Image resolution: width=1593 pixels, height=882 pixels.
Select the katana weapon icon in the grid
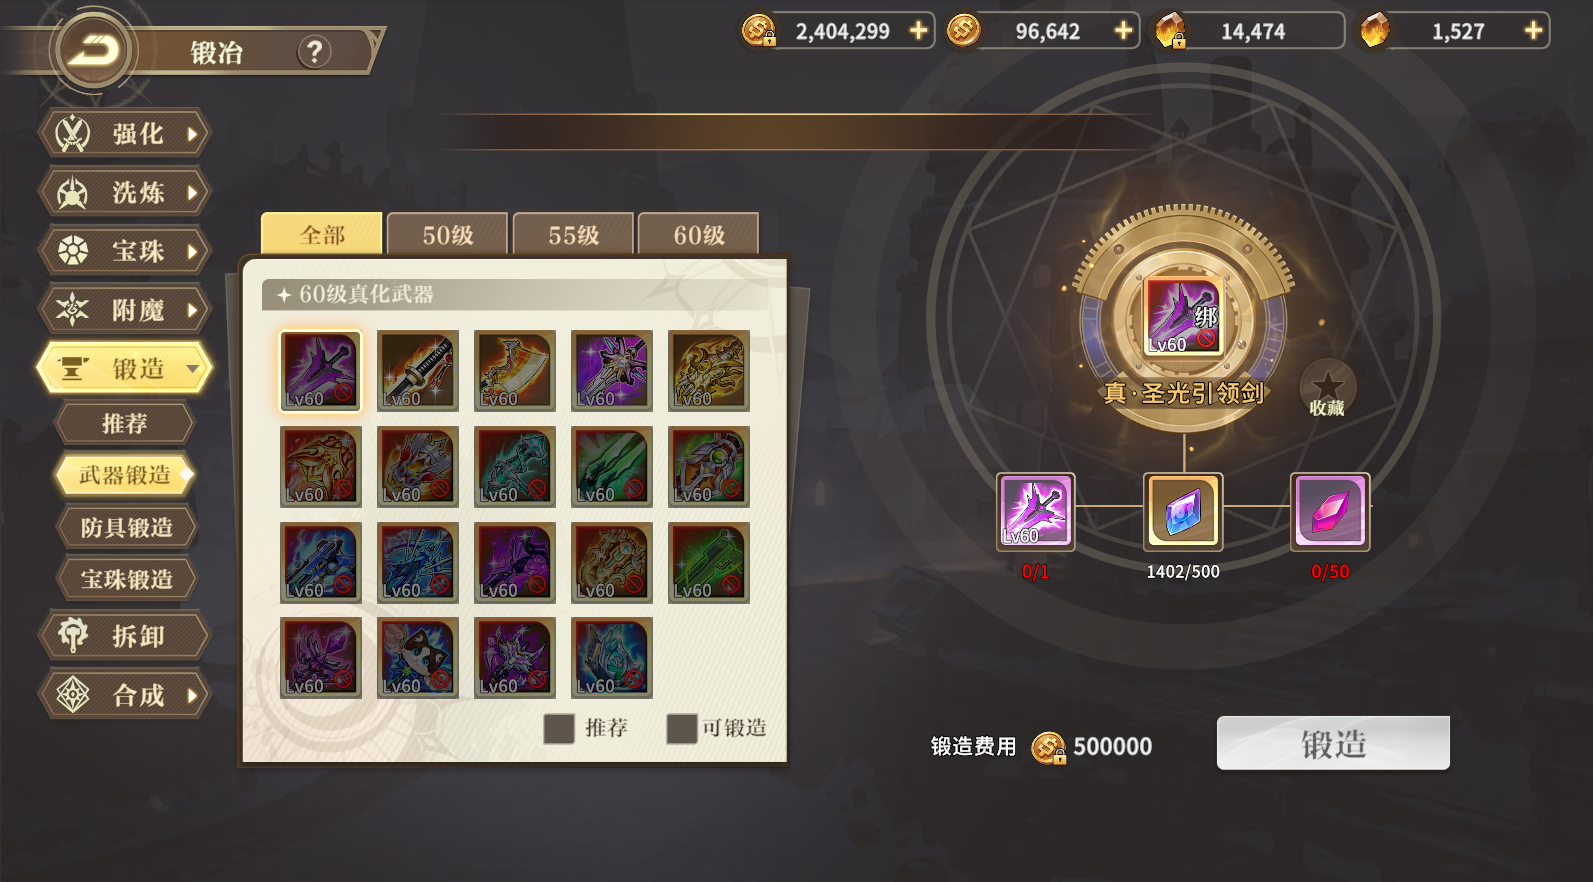417,370
